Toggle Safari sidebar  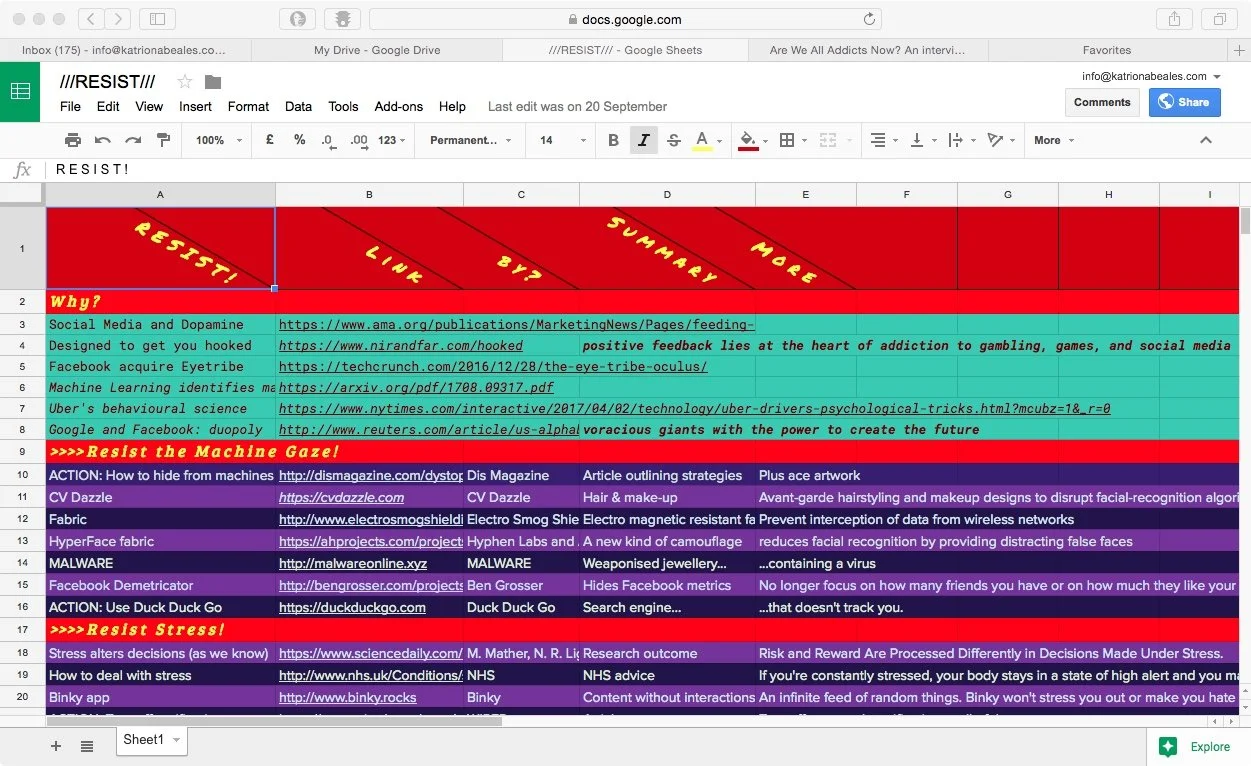pos(157,19)
